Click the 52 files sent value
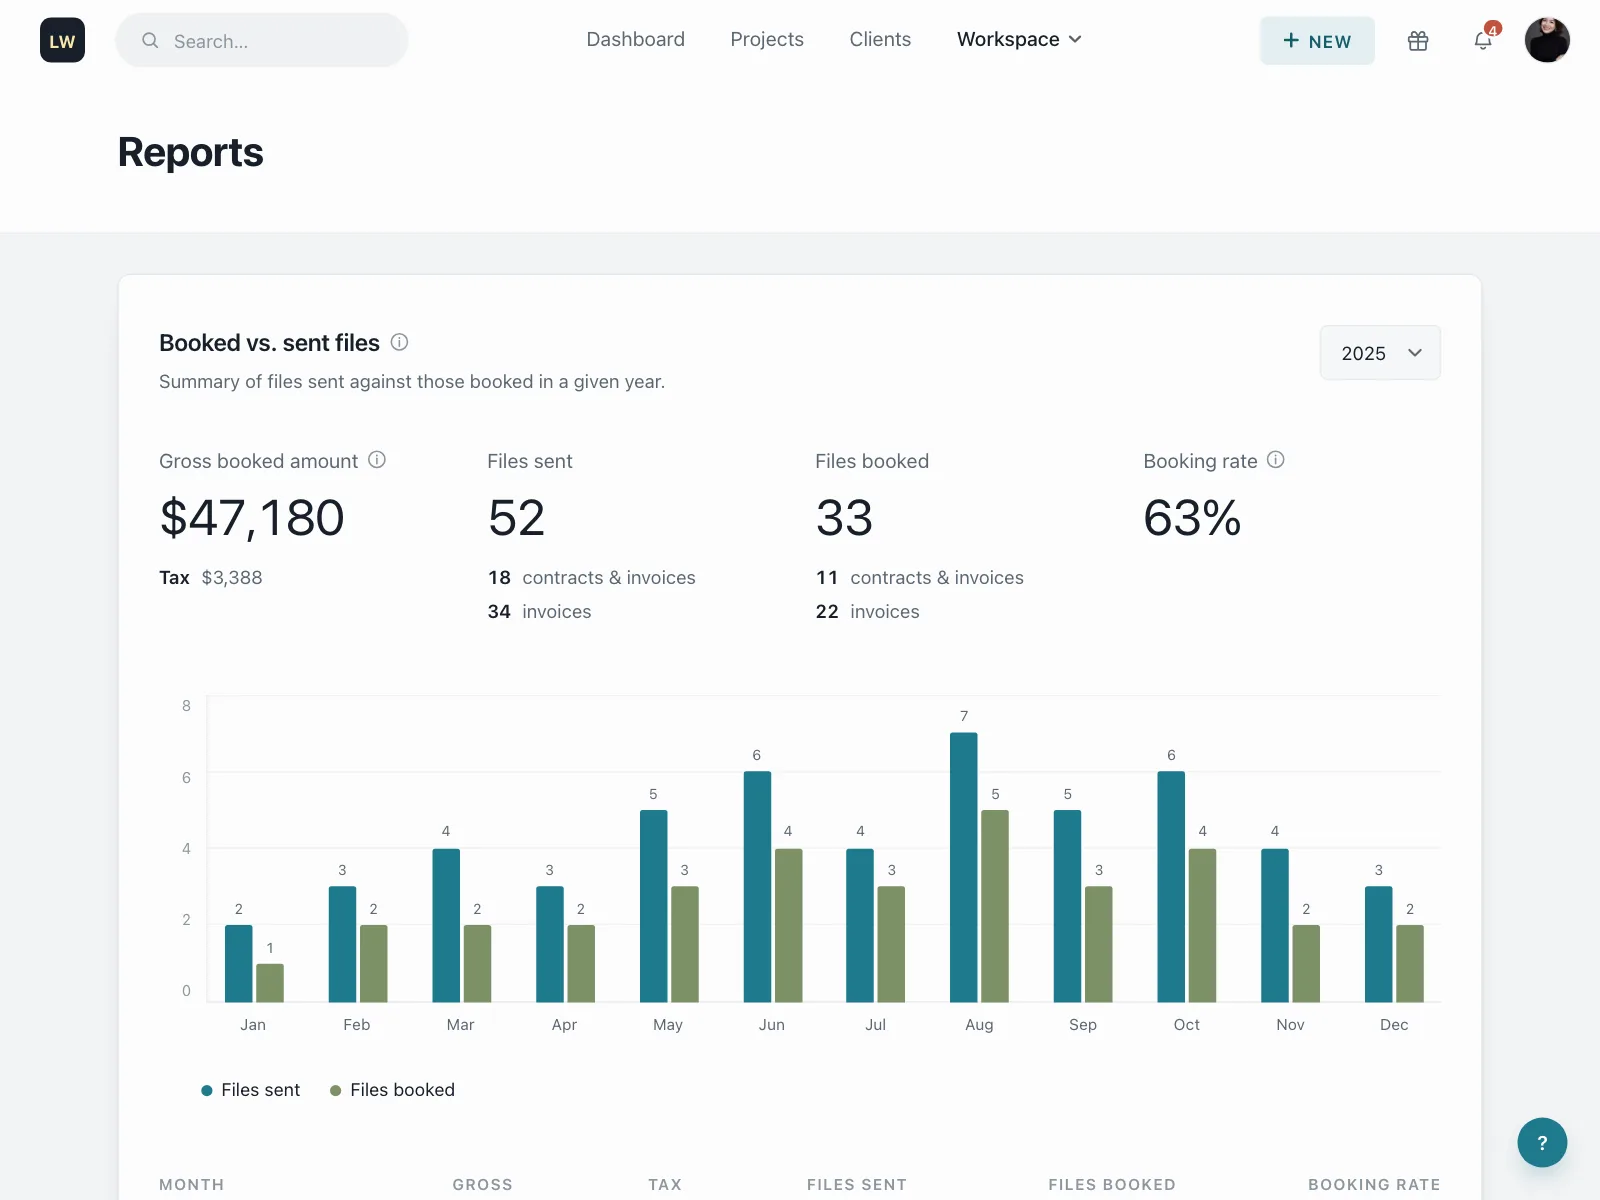This screenshot has width=1600, height=1200. 517,518
